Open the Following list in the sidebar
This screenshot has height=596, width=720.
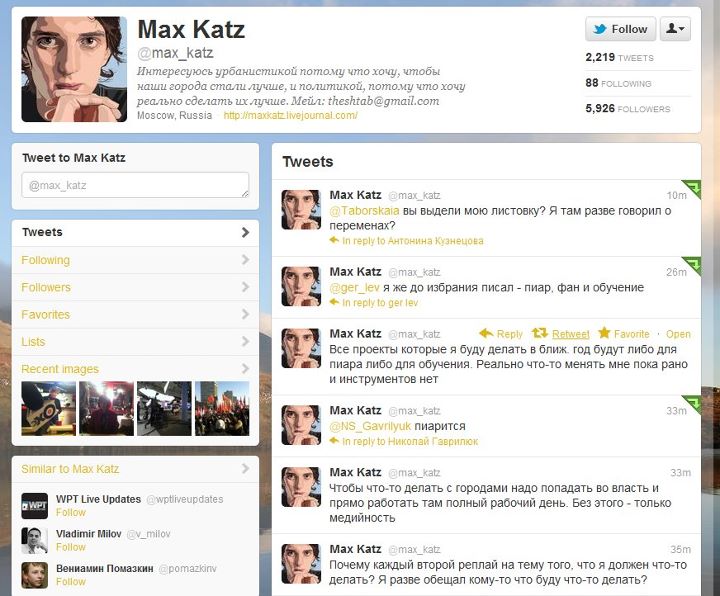coord(135,260)
